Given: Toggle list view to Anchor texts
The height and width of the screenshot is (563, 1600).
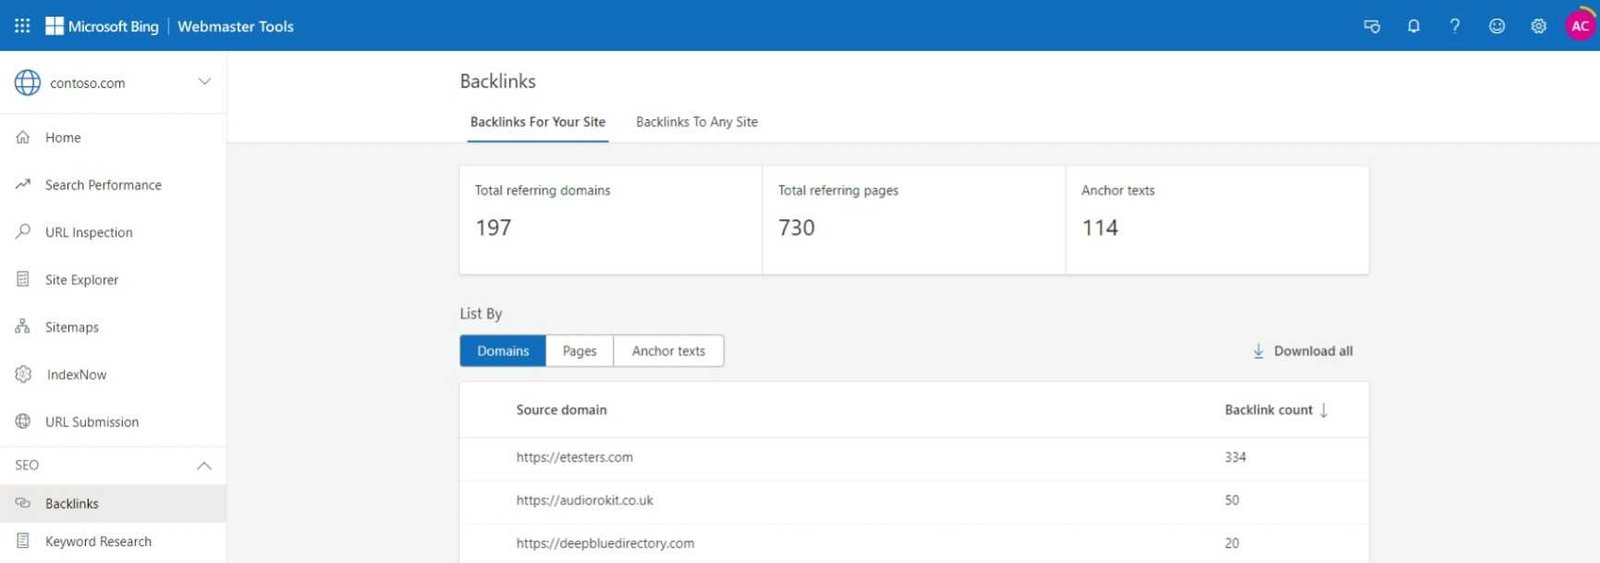Looking at the screenshot, I should tap(668, 351).
